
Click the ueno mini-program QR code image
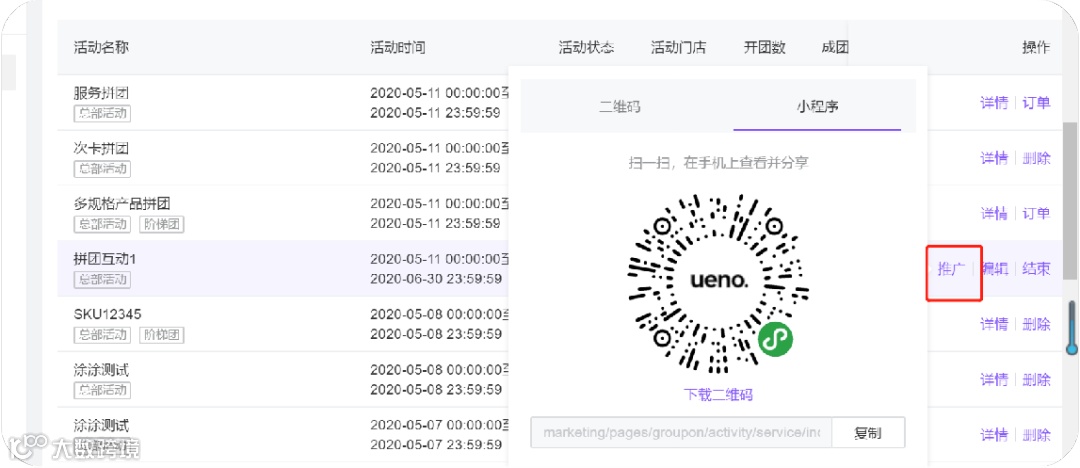[718, 283]
